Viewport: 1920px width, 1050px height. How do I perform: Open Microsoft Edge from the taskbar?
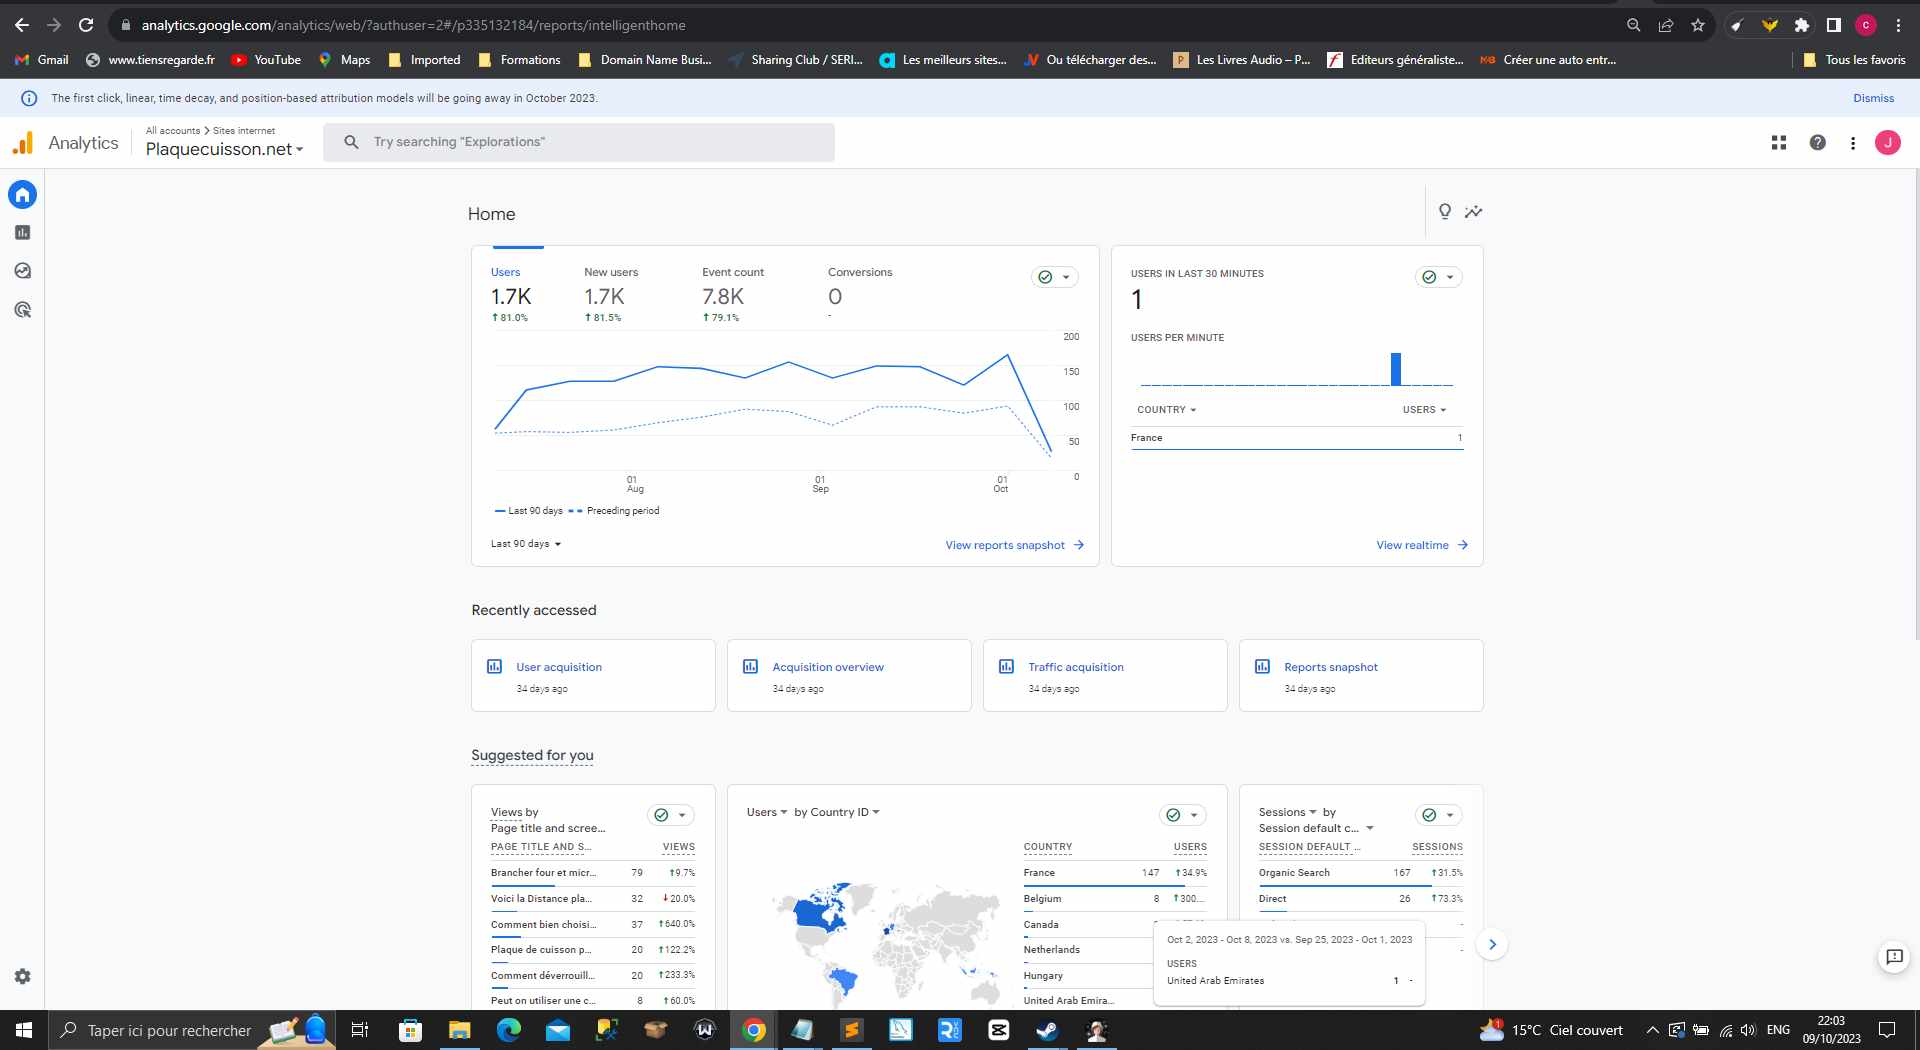pyautogui.click(x=508, y=1030)
